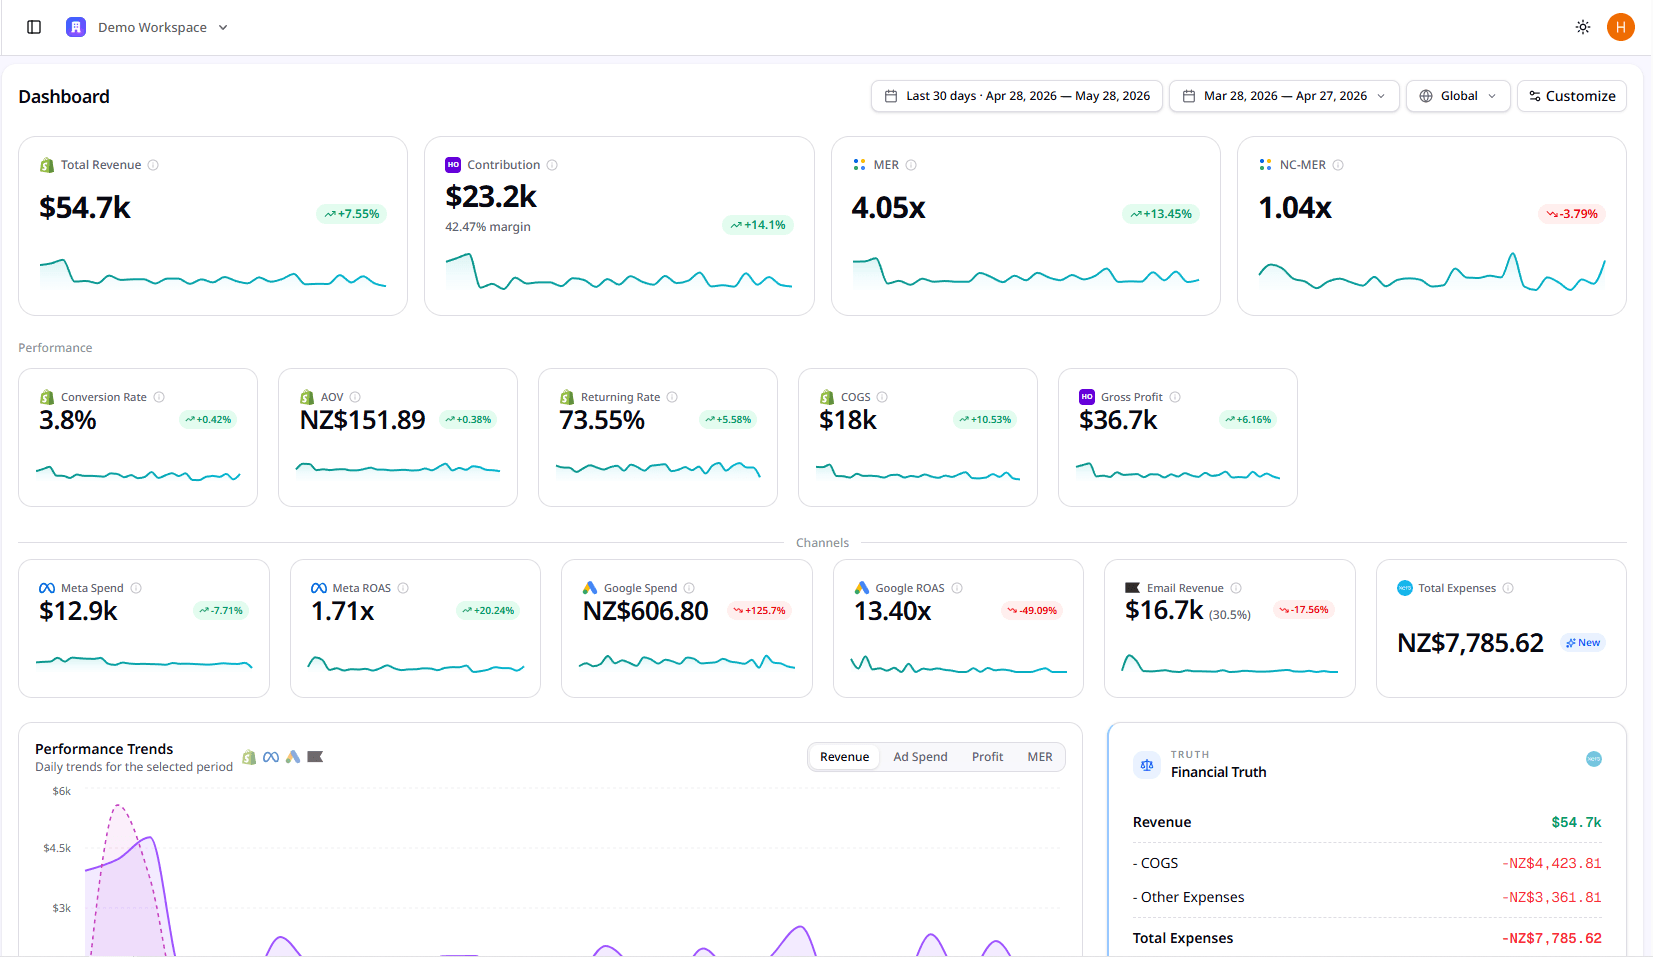Click the info icon next to Google Spend
This screenshot has width=1653, height=957.
click(x=689, y=588)
